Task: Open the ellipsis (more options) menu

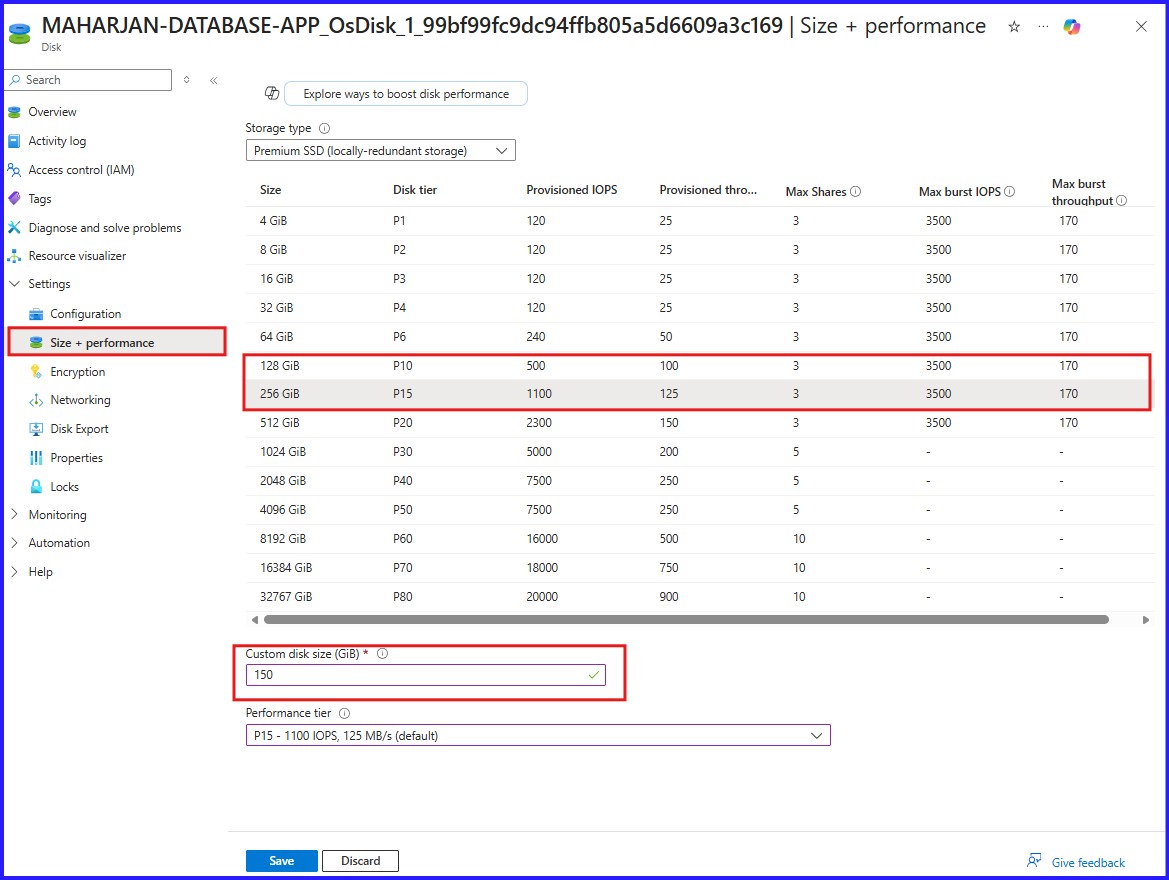Action: tap(1044, 27)
